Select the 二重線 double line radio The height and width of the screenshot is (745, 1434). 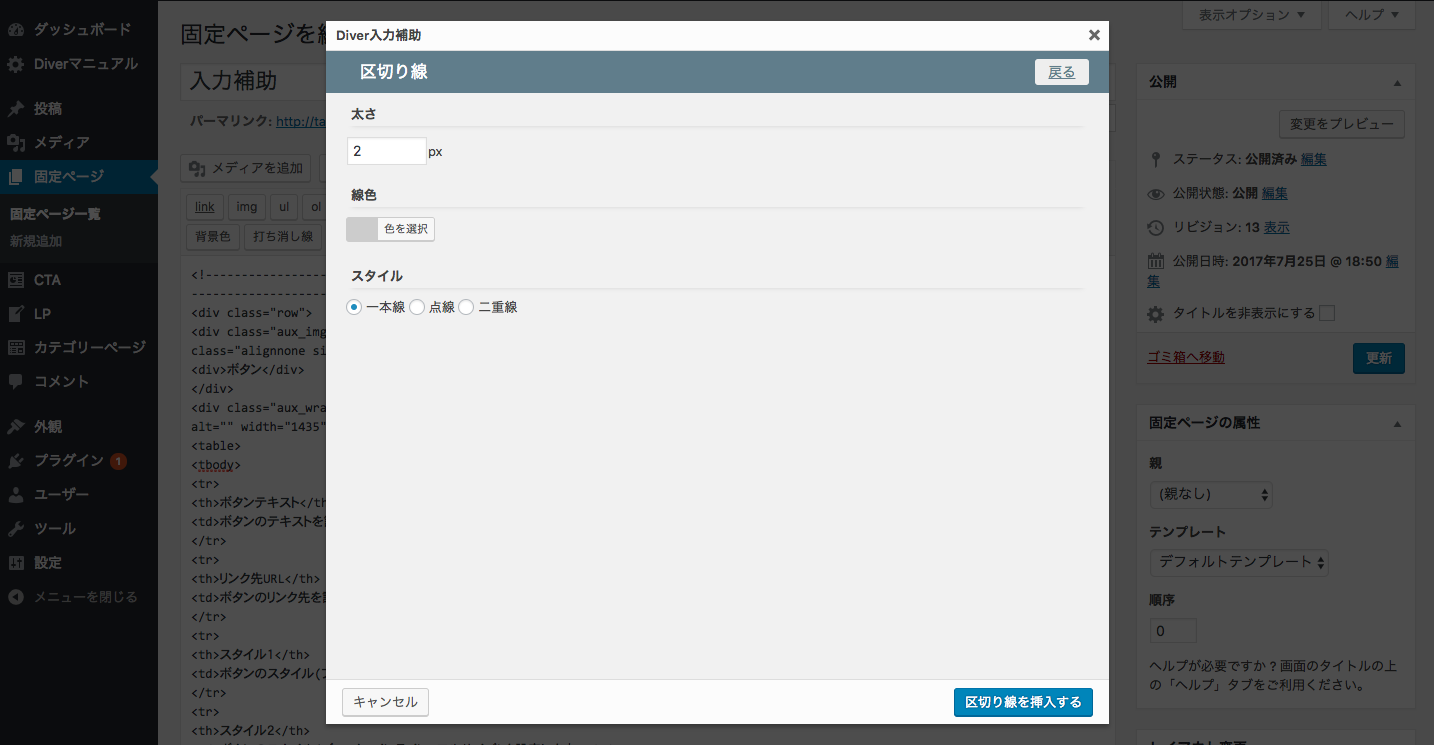[466, 308]
